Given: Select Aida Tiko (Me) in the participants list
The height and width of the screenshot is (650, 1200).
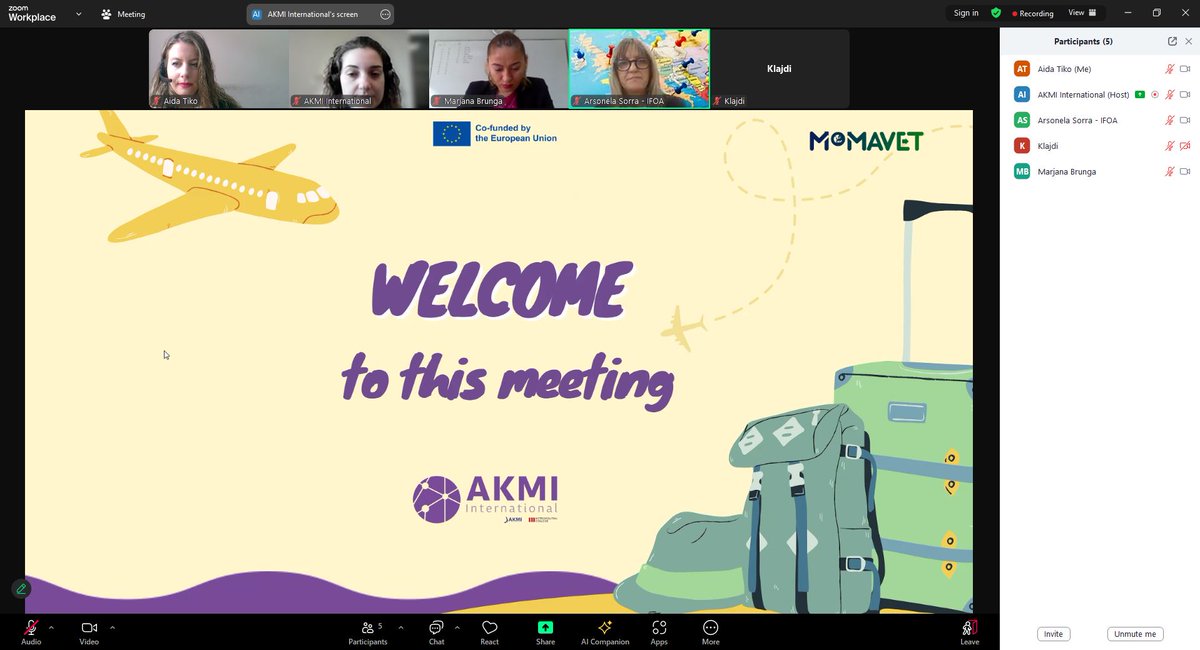Looking at the screenshot, I should pyautogui.click(x=1100, y=68).
